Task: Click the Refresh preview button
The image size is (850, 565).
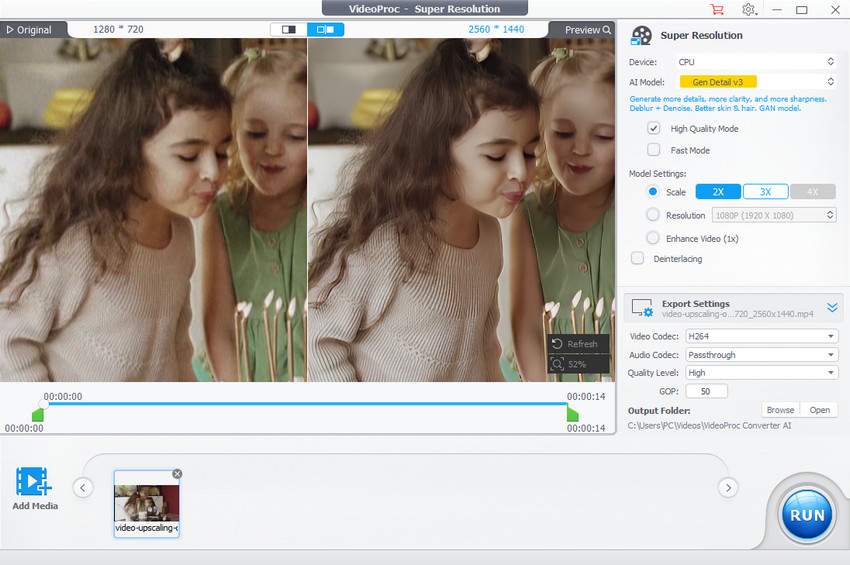Action: 577,344
